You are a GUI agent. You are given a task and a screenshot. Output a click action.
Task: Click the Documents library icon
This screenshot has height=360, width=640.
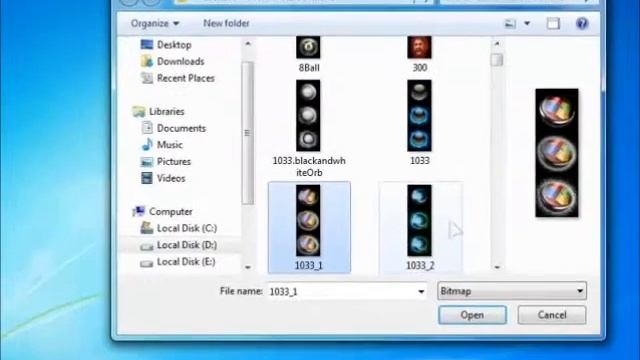[147, 128]
